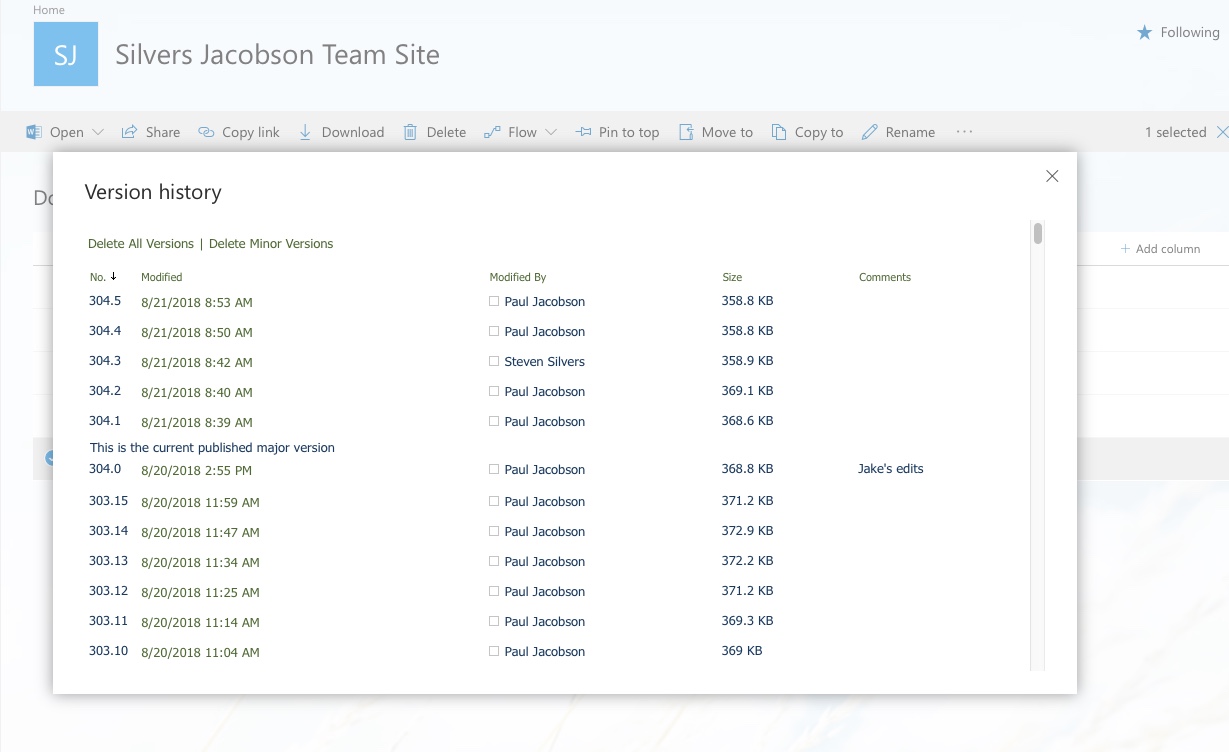The image size is (1229, 752).
Task: Open version dated 8/20/2018 11:04 AM
Action: click(x=200, y=652)
